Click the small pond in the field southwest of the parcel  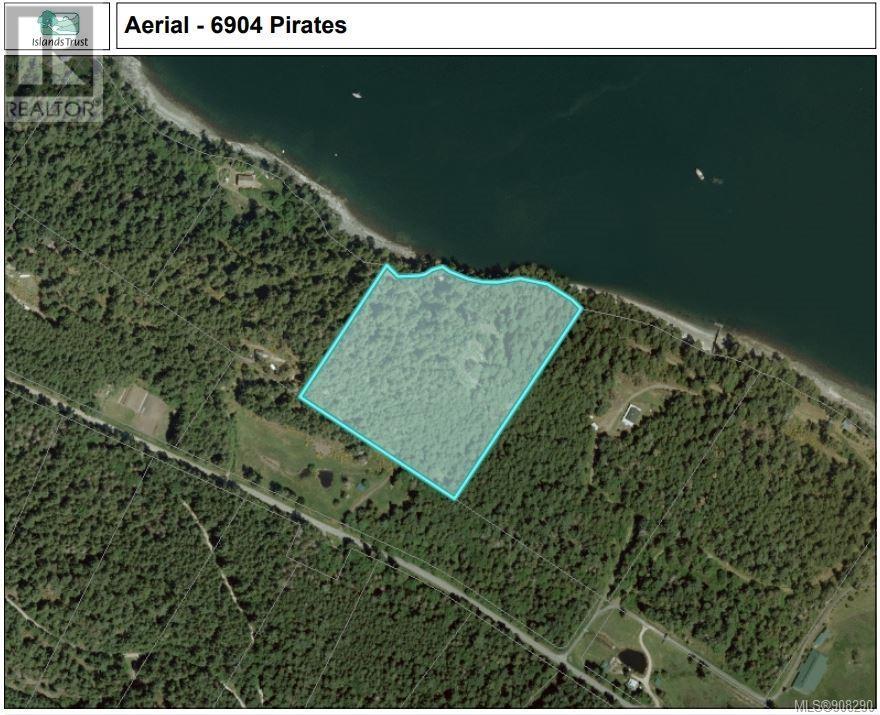tap(325, 479)
